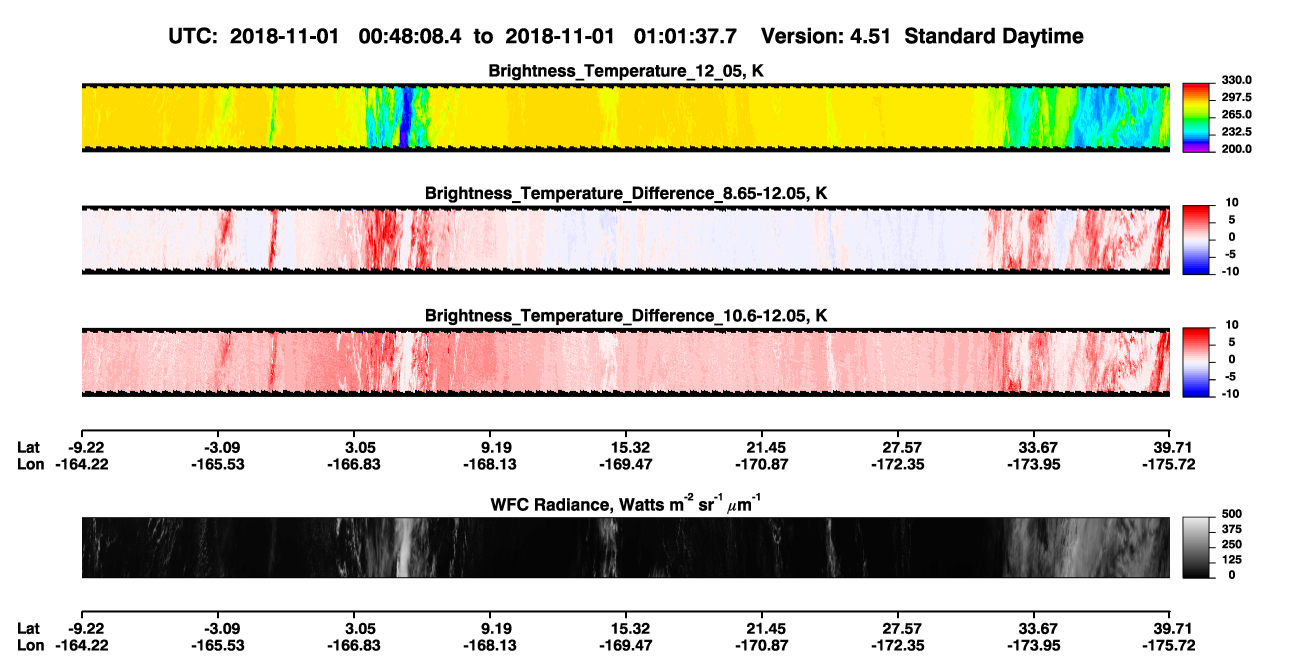Click the 125 tick on the WFC colorbar
The image size is (1300, 667).
point(1231,559)
